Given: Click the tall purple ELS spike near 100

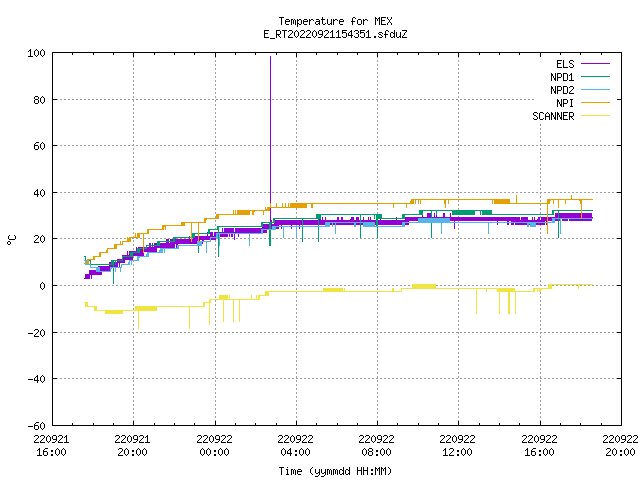Looking at the screenshot, I should pyautogui.click(x=270, y=131).
